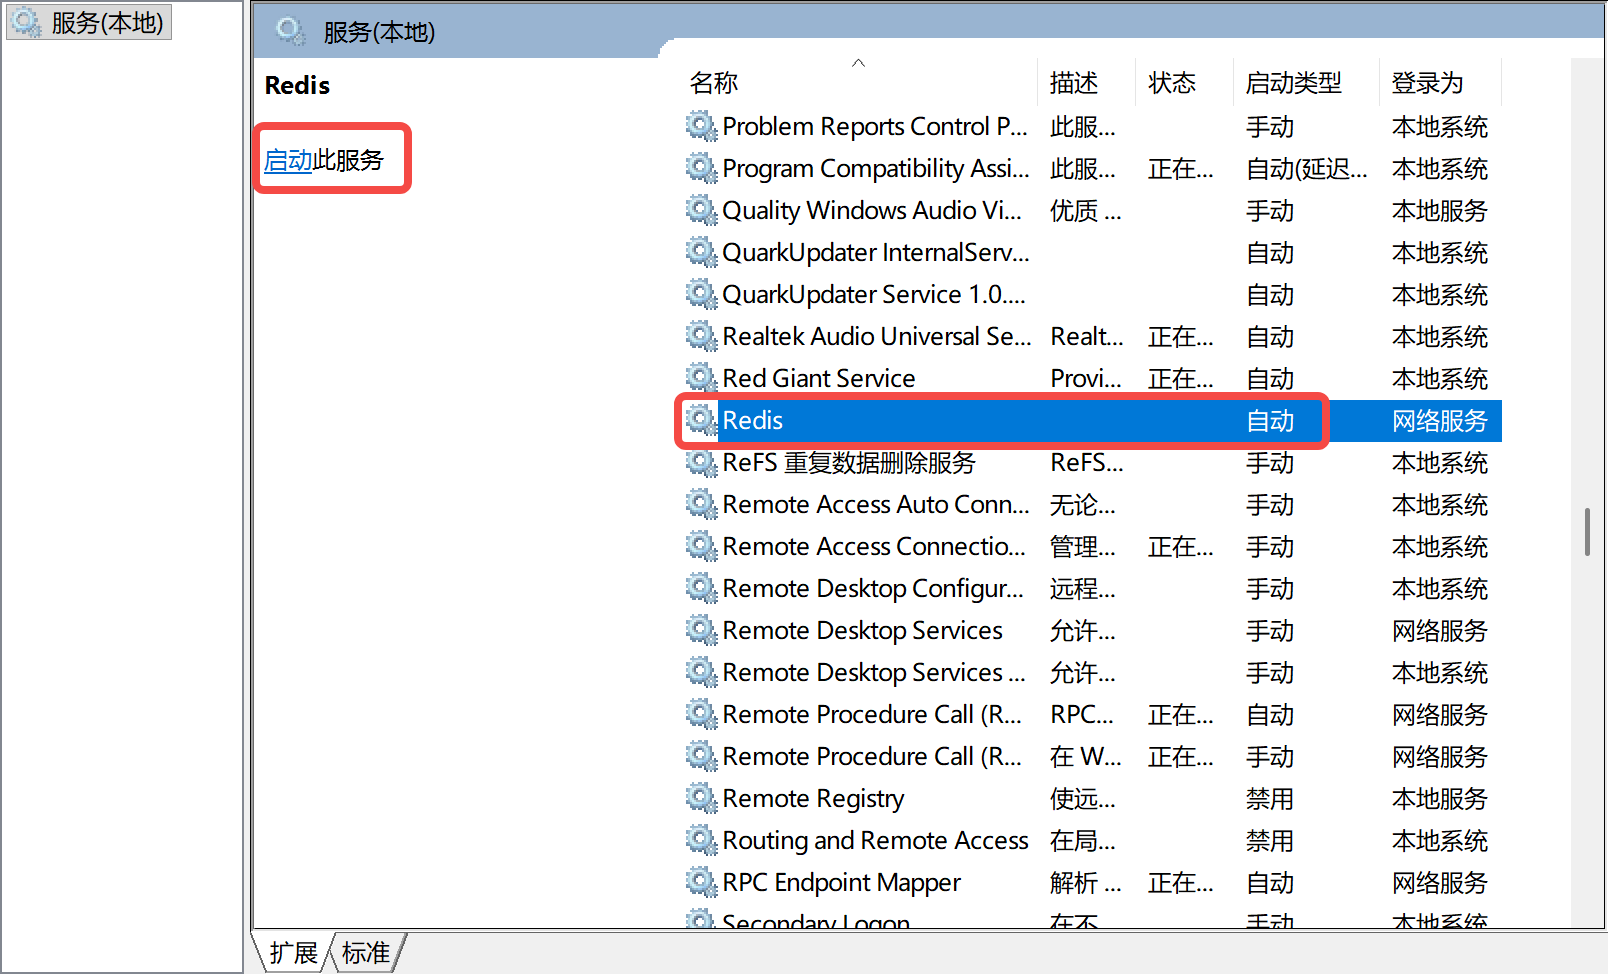Click the gear icon of Remote Procedure Call 手动 row
The image size is (1608, 974).
point(701,757)
